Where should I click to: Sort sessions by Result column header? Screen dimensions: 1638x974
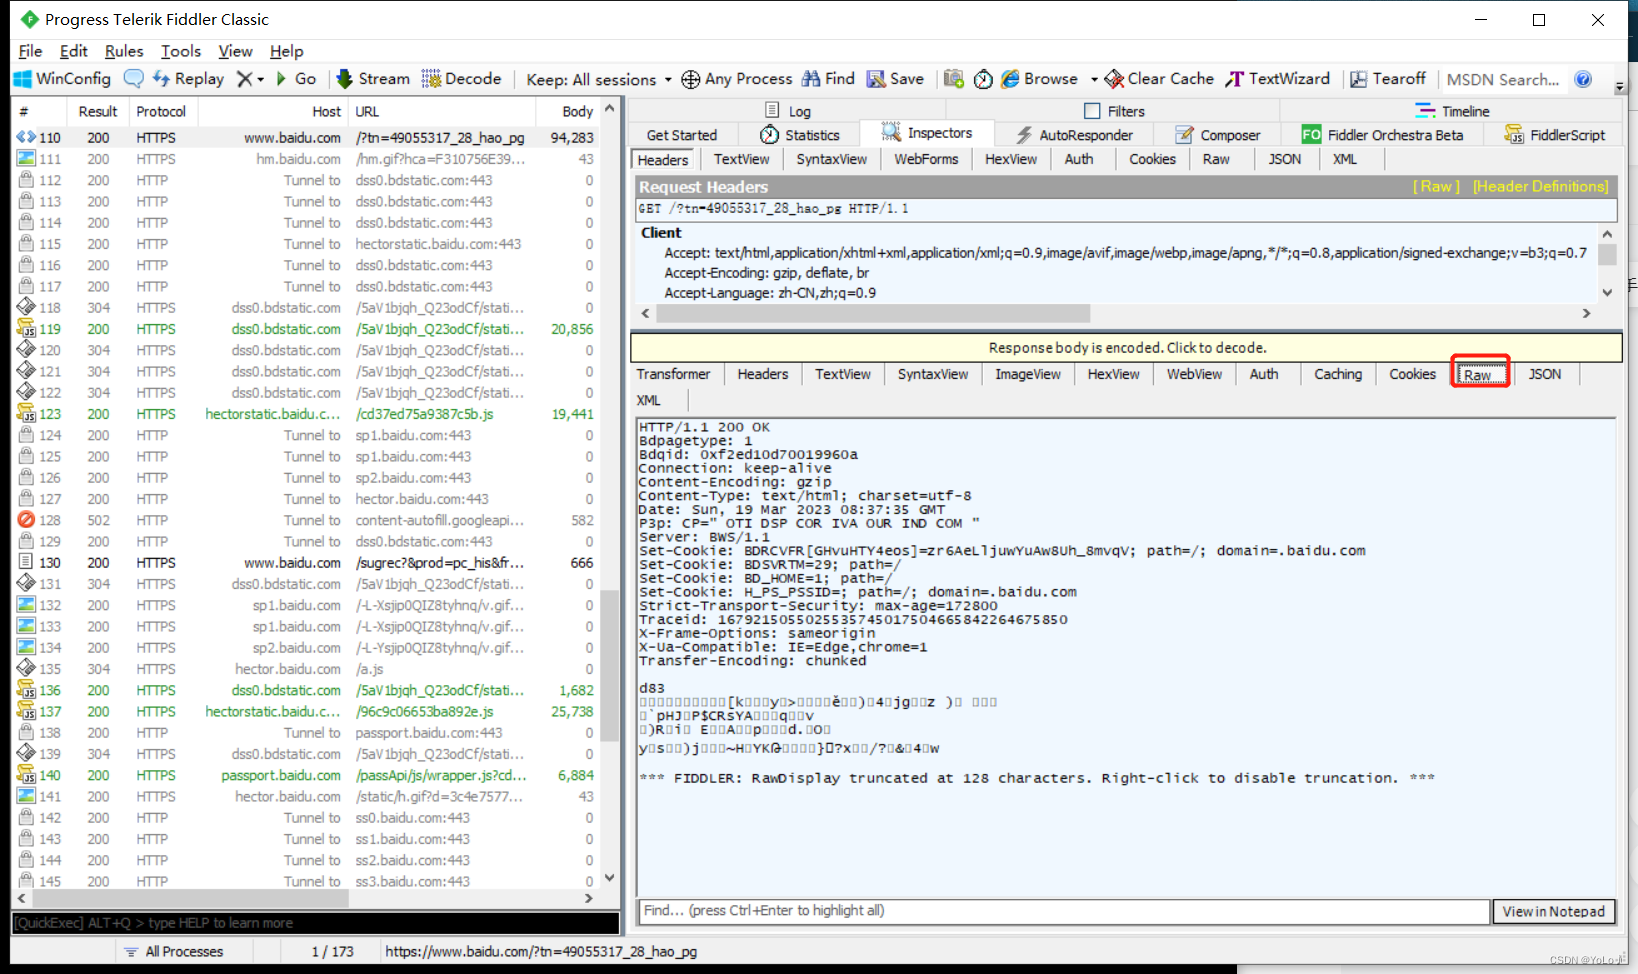tap(98, 111)
